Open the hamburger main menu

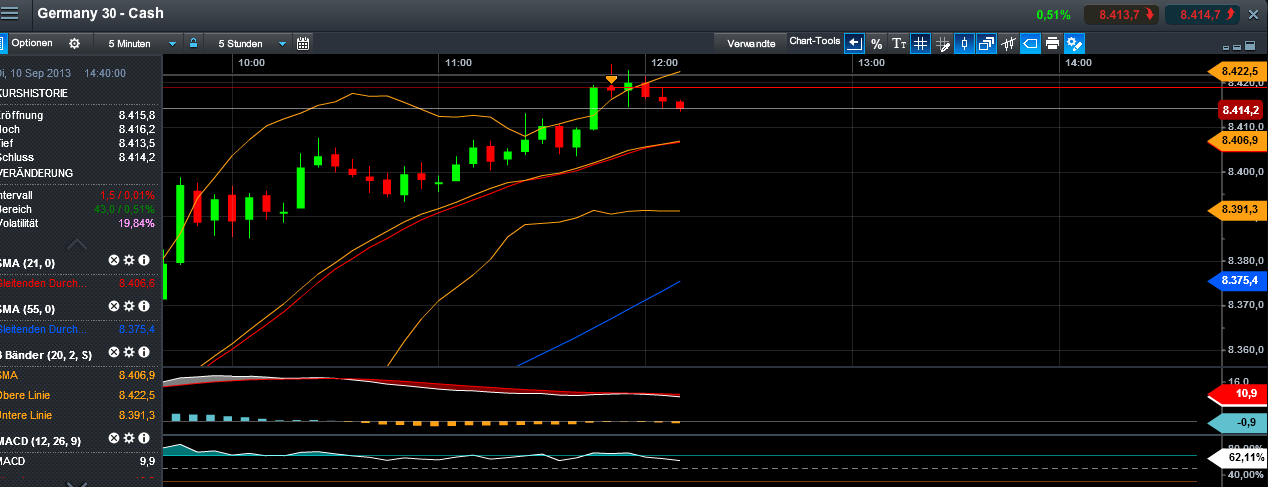(x=11, y=14)
